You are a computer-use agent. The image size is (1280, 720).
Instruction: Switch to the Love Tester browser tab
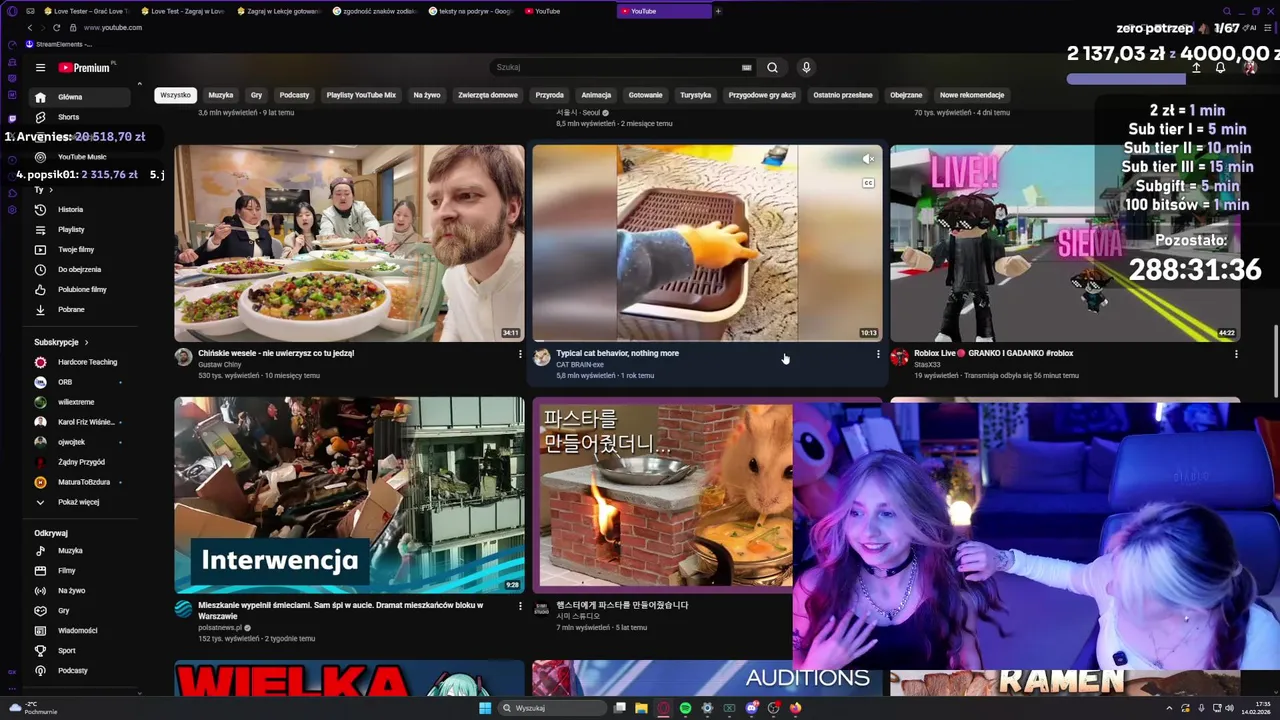pos(88,11)
